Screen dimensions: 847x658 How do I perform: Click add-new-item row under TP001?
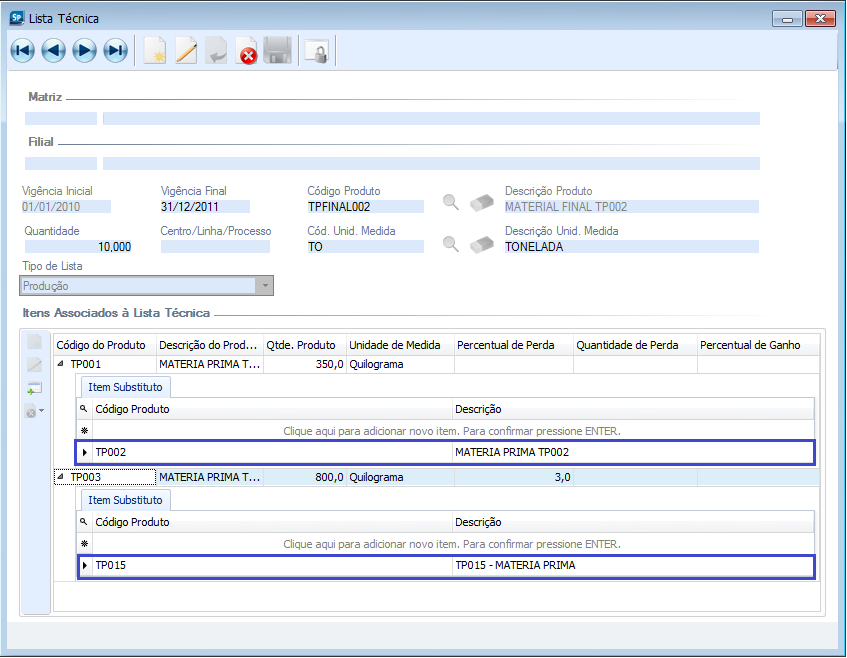[452, 431]
